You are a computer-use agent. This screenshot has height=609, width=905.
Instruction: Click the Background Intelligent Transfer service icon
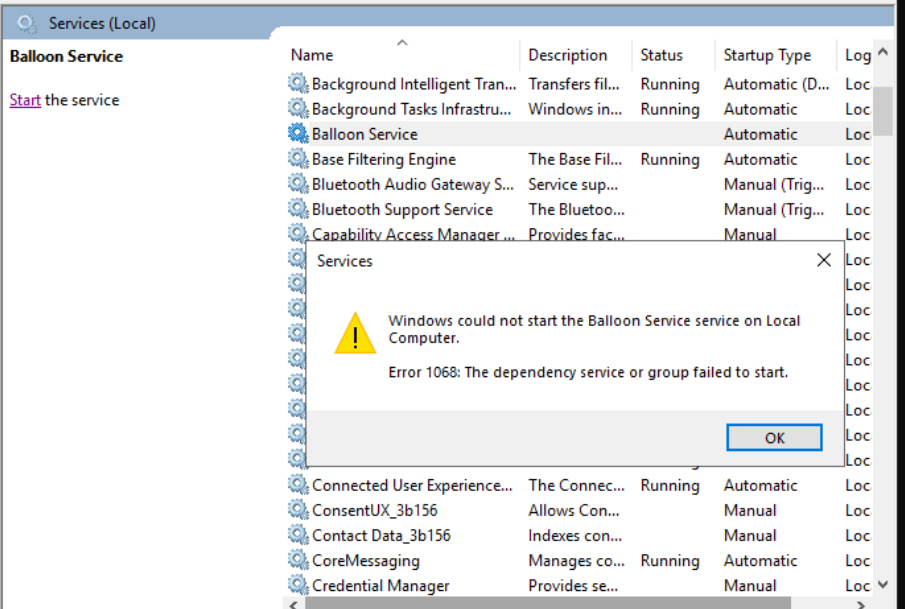point(298,84)
